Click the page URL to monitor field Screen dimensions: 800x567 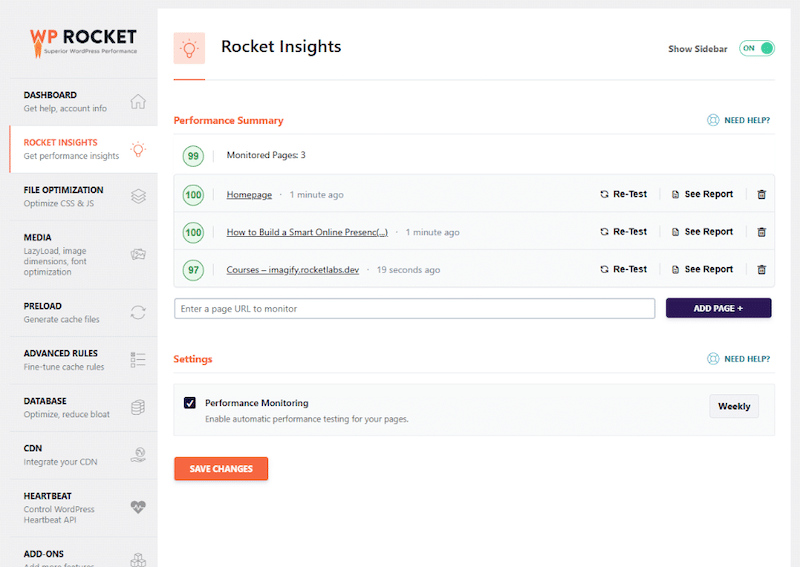[414, 309]
